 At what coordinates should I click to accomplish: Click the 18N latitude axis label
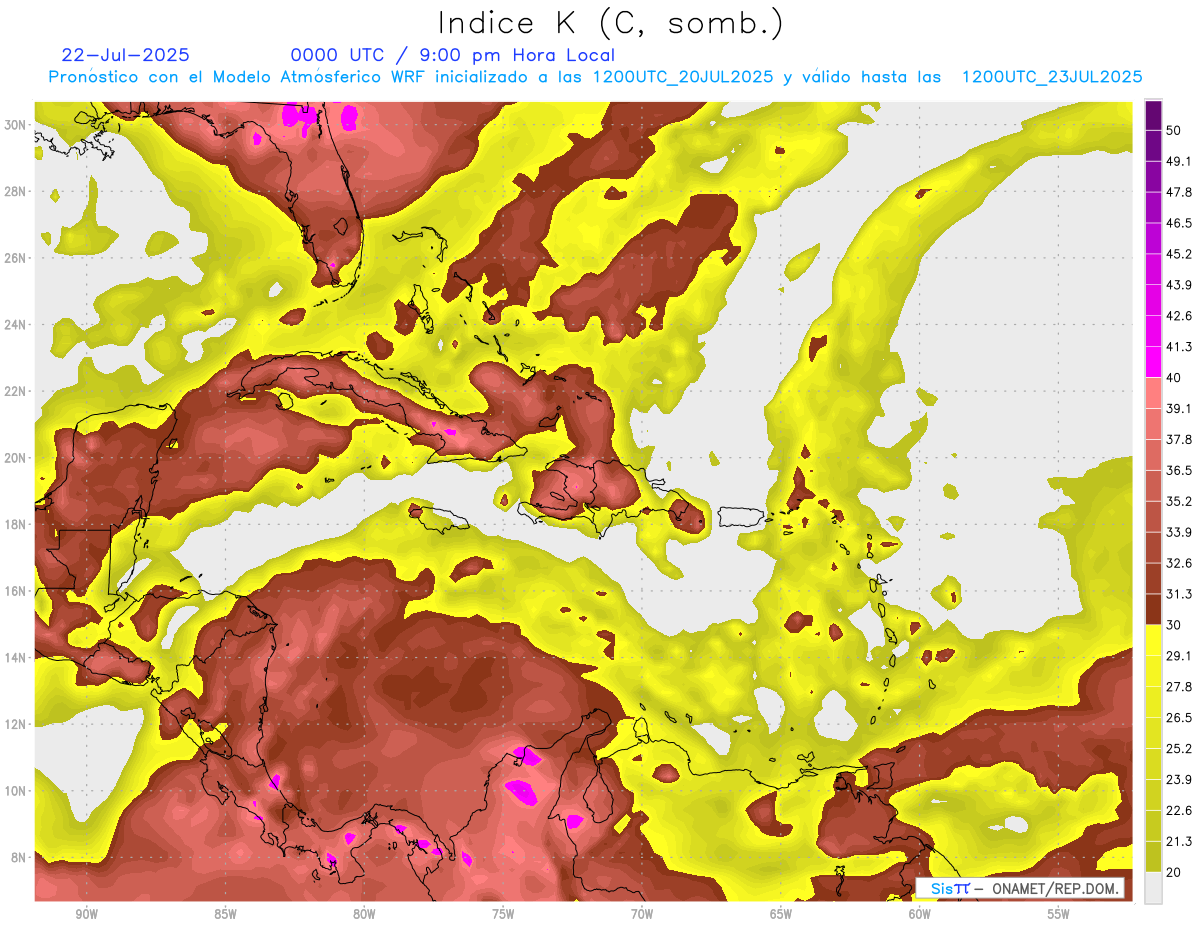[17, 524]
